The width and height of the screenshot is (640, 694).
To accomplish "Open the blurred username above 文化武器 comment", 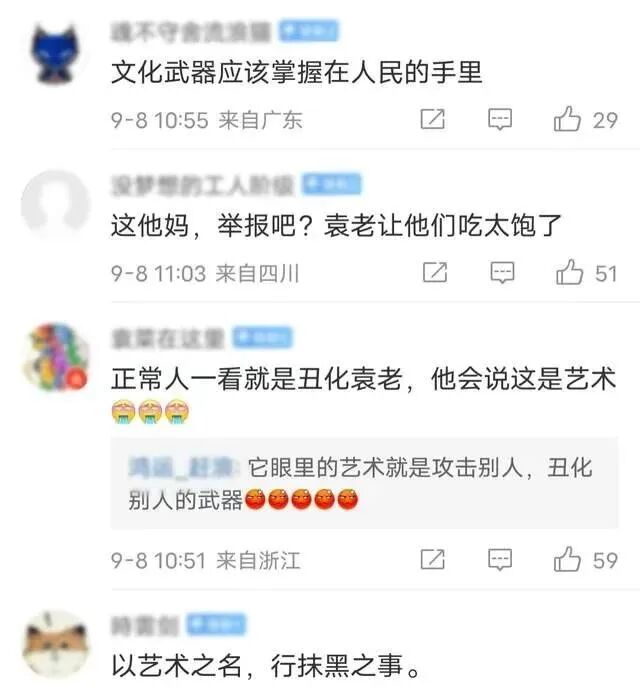I will click(x=190, y=32).
